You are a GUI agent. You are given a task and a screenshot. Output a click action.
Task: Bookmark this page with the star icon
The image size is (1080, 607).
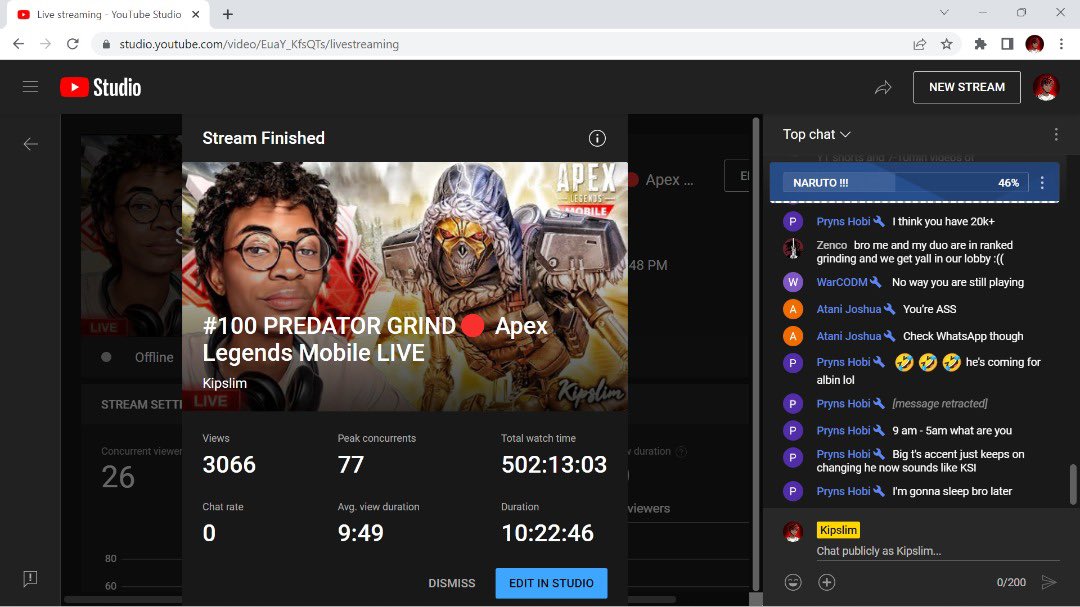click(x=946, y=44)
